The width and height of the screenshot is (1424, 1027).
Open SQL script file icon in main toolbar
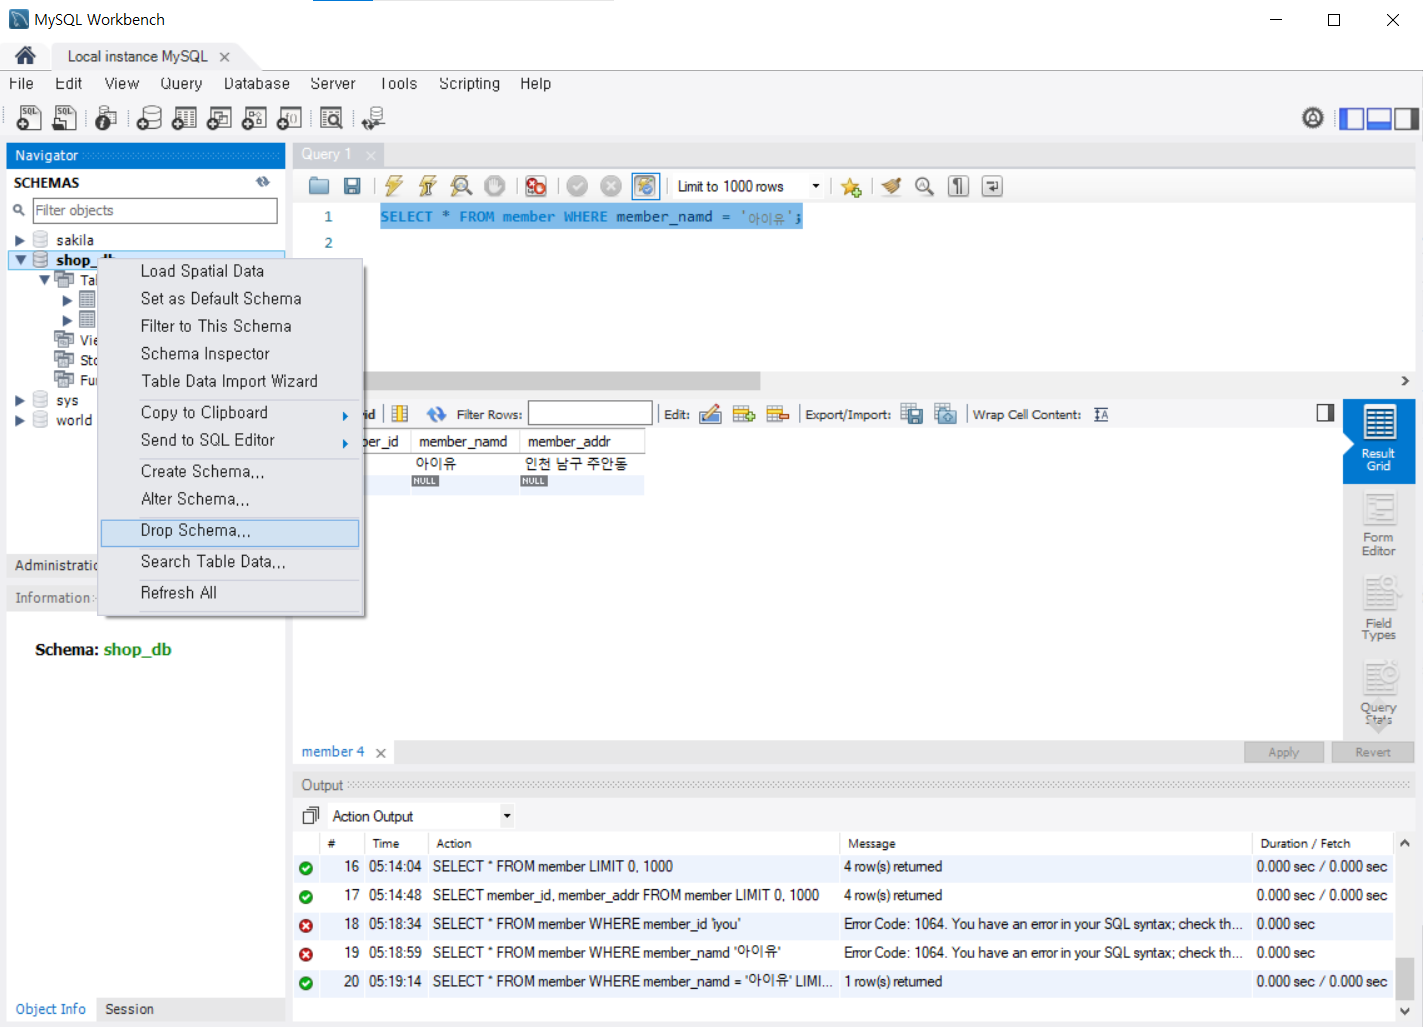click(x=64, y=118)
